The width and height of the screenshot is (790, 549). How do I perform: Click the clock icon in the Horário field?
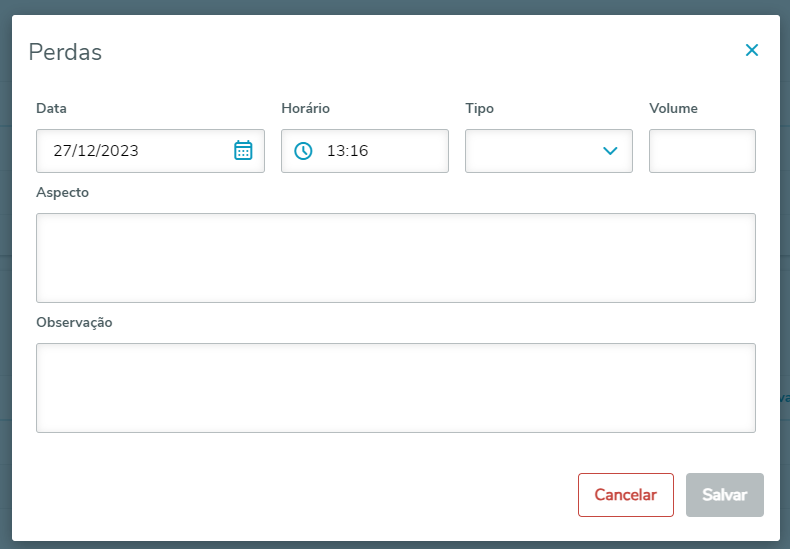tap(303, 151)
